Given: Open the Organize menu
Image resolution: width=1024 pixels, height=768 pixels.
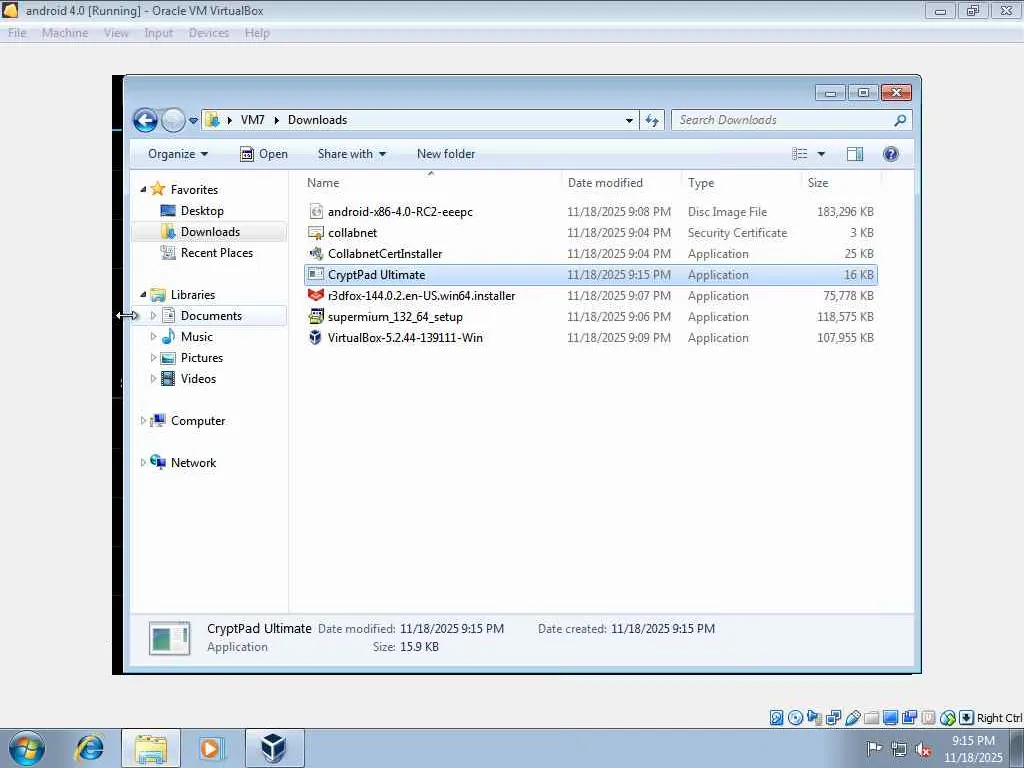Looking at the screenshot, I should coord(178,154).
